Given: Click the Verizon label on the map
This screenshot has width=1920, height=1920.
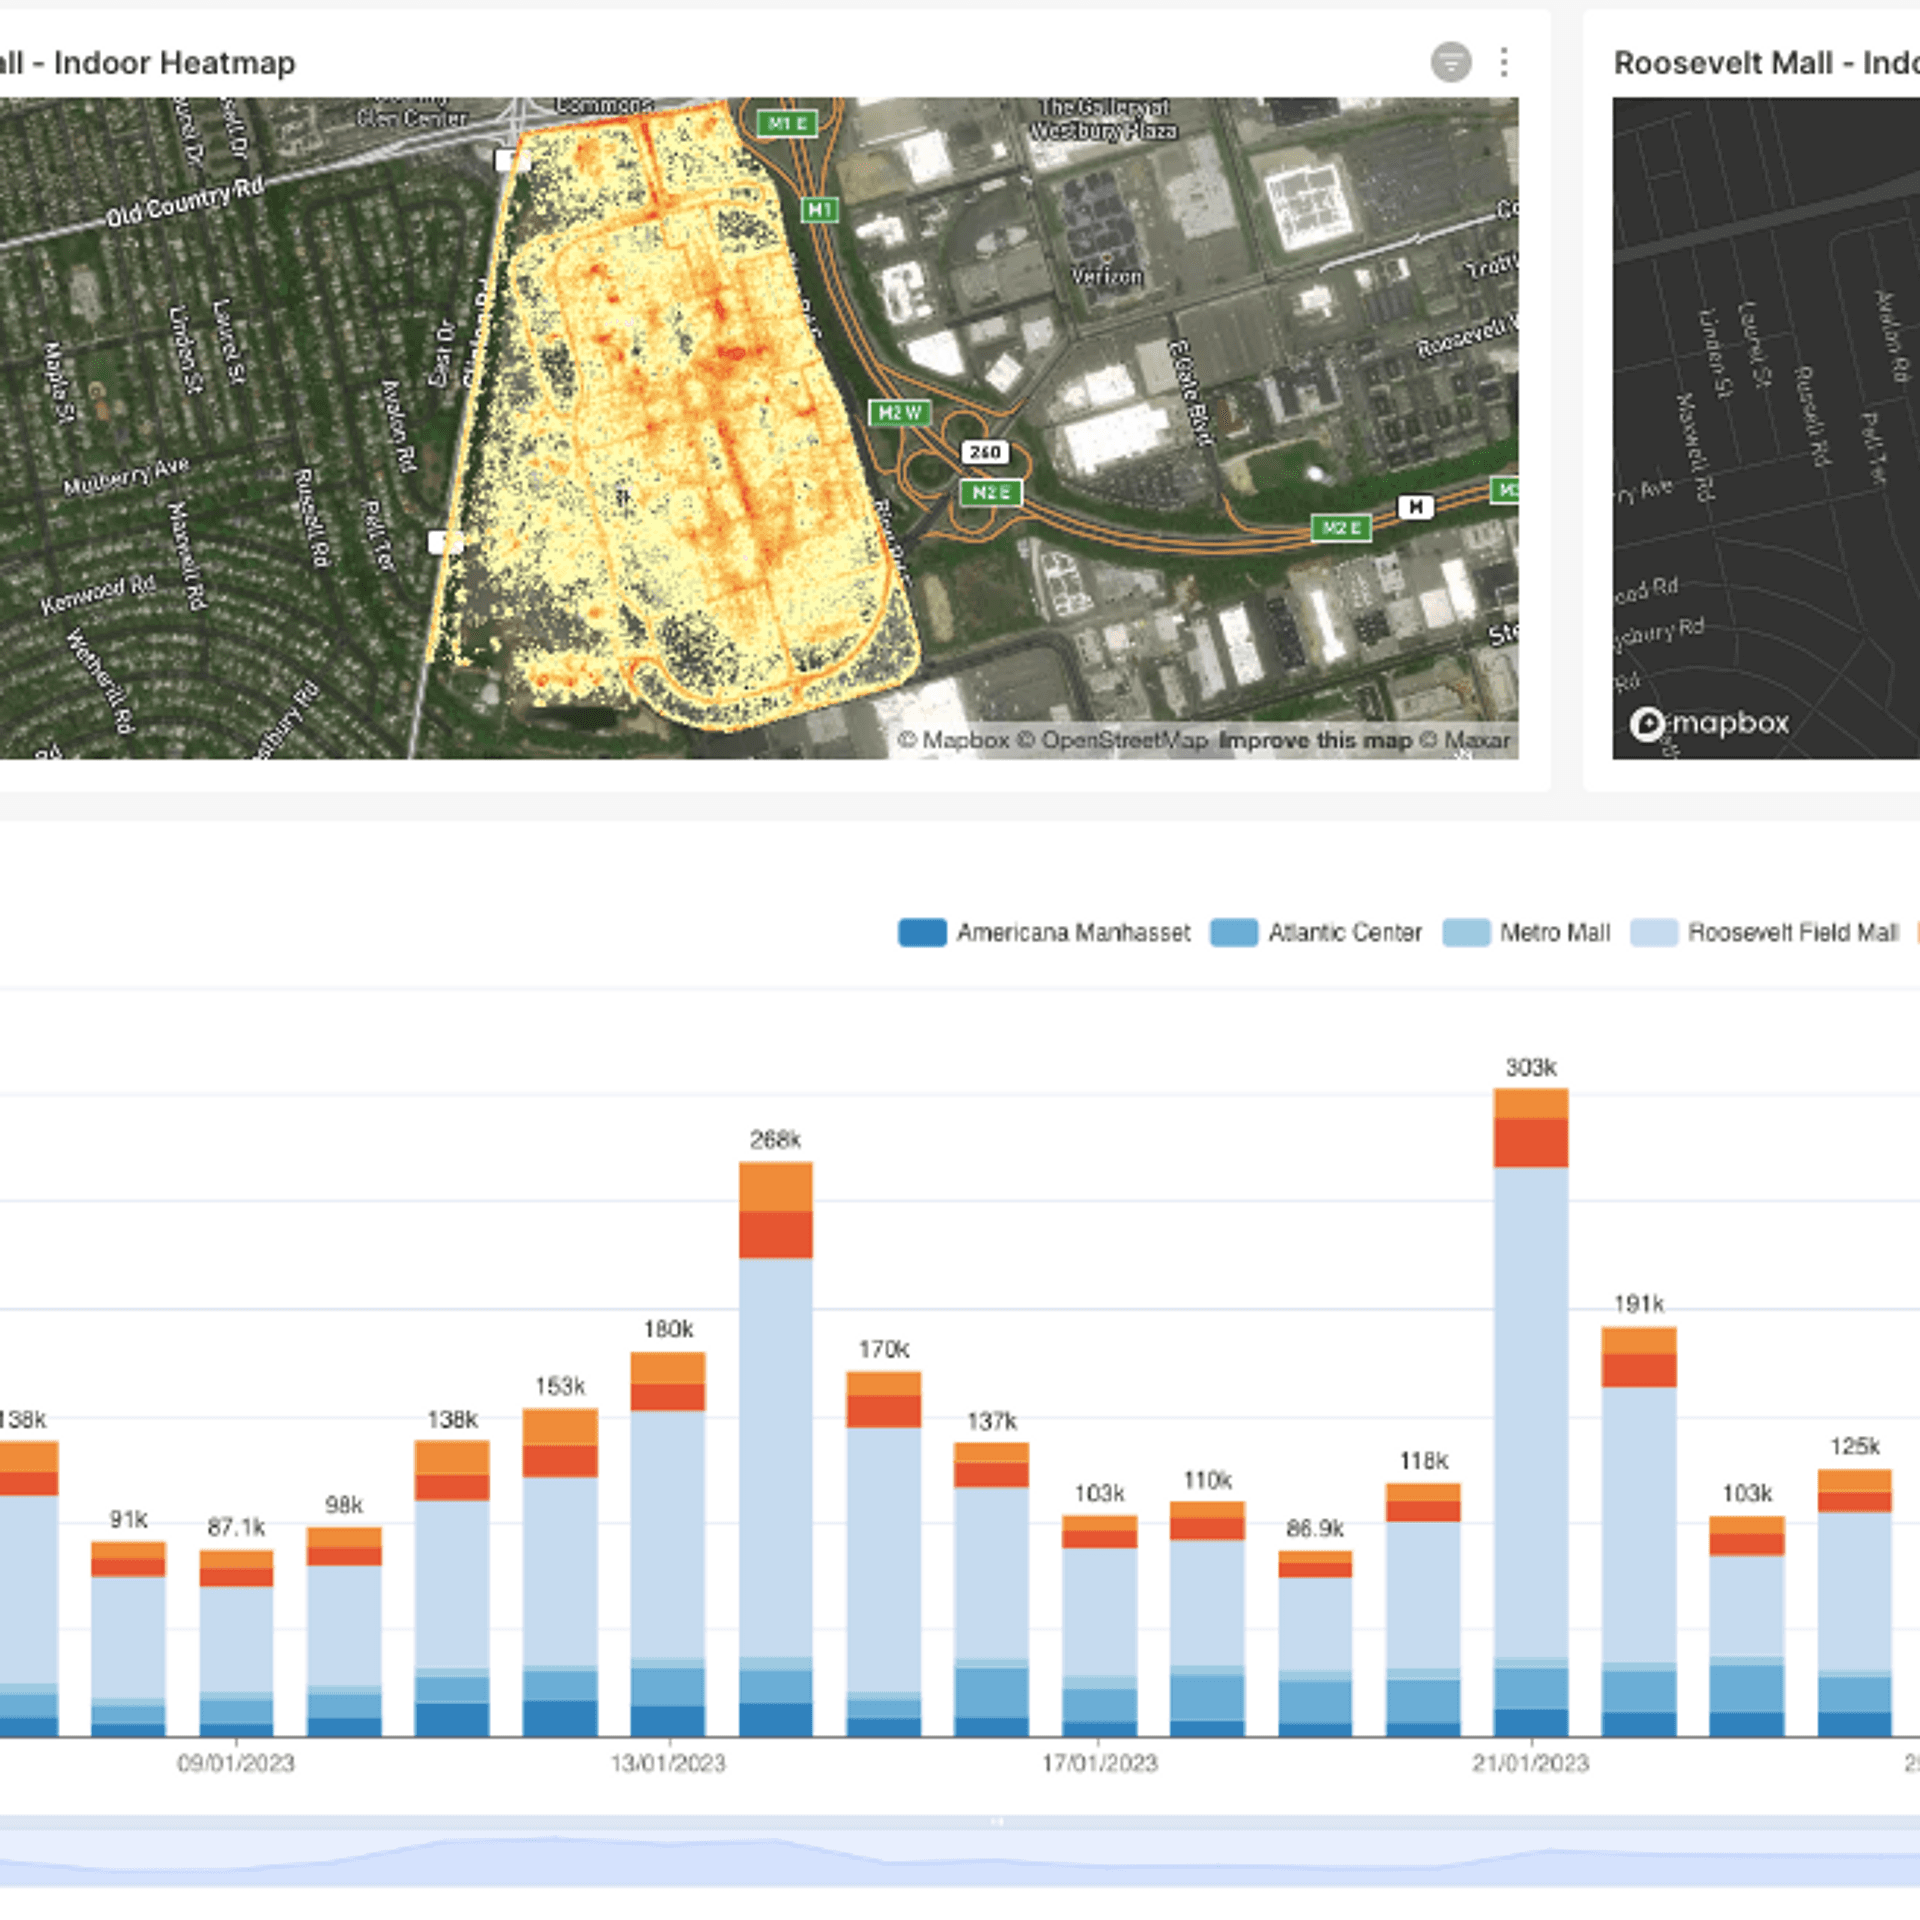Looking at the screenshot, I should [1106, 276].
